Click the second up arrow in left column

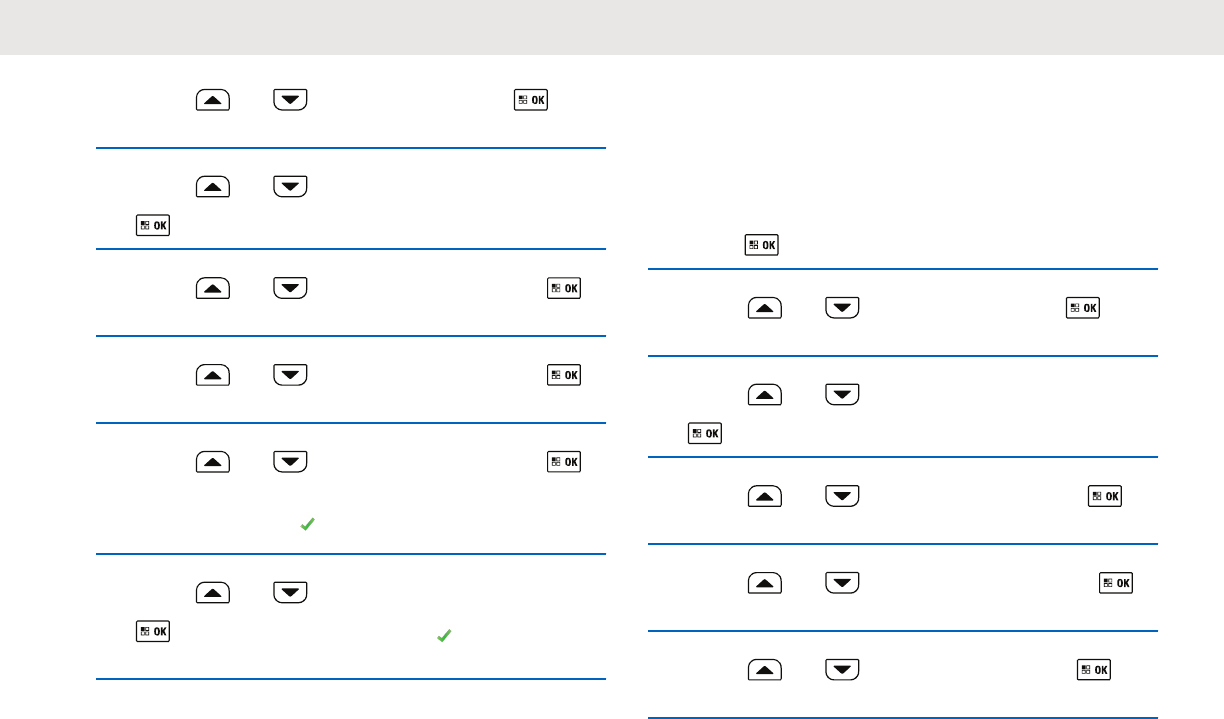tap(213, 187)
